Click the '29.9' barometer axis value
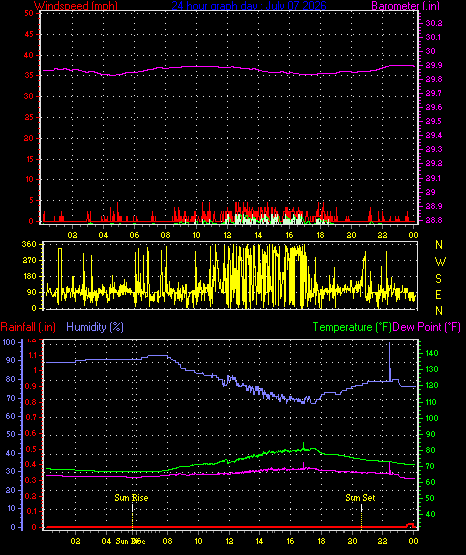466x555 pixels. pyautogui.click(x=434, y=65)
